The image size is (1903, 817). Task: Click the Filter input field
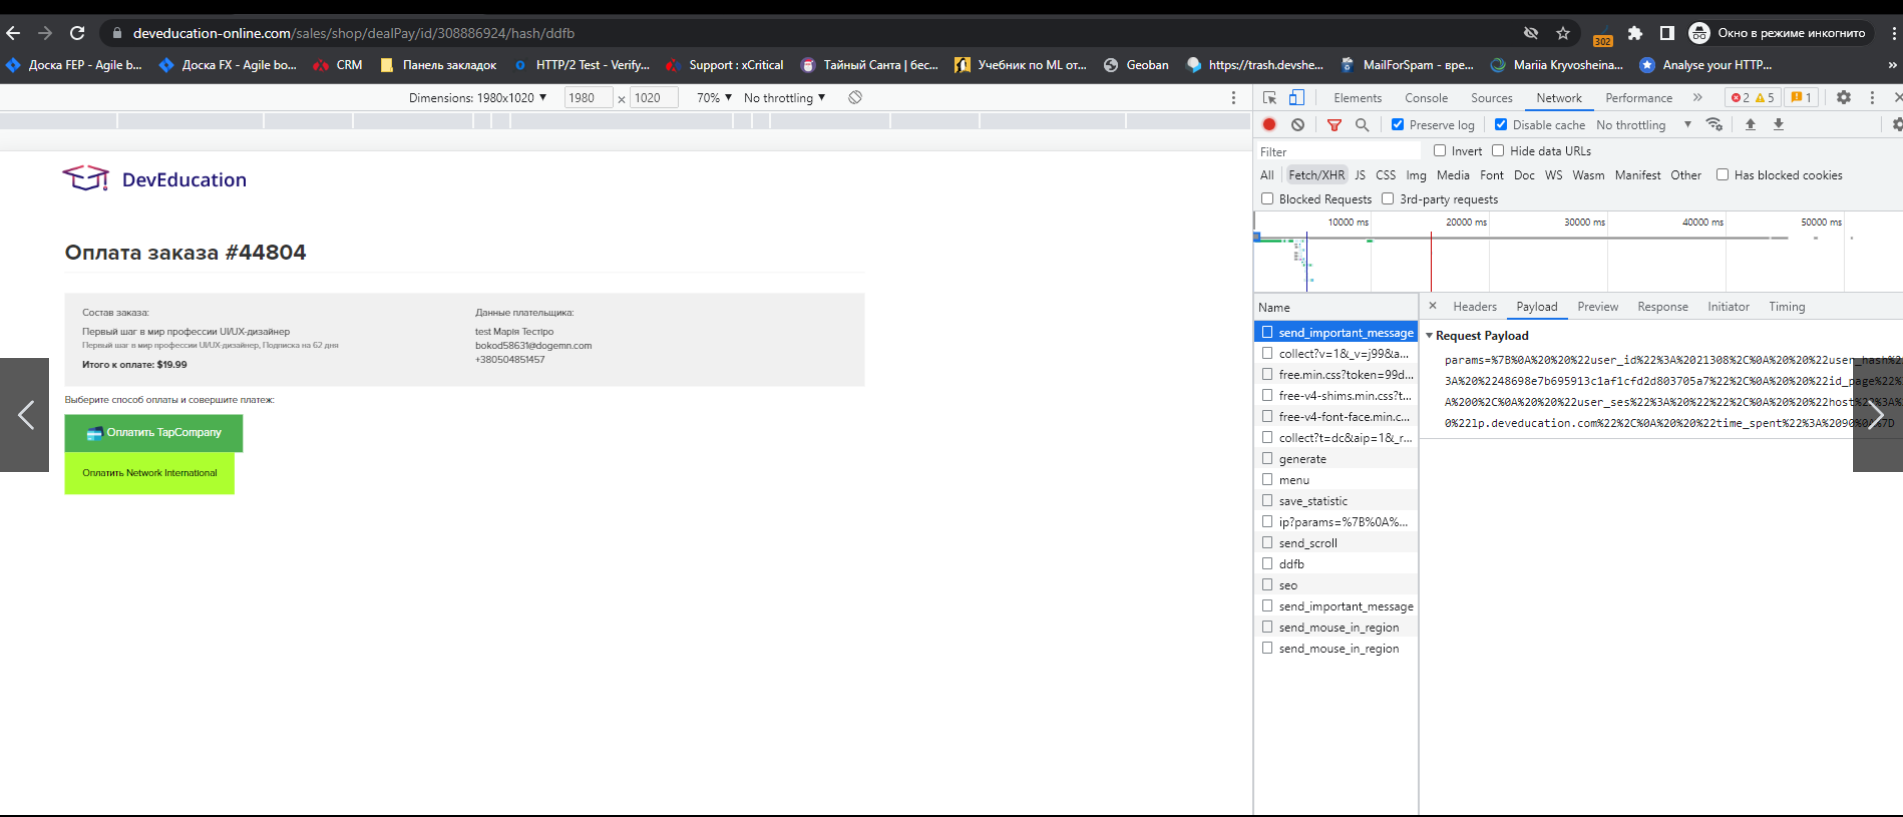pyautogui.click(x=1338, y=152)
